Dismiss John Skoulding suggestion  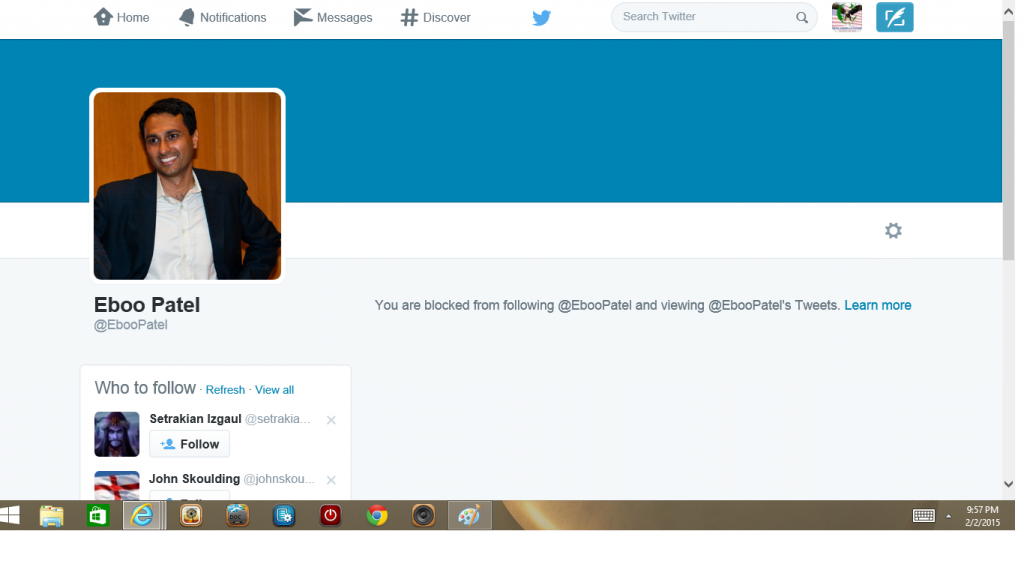click(x=331, y=480)
